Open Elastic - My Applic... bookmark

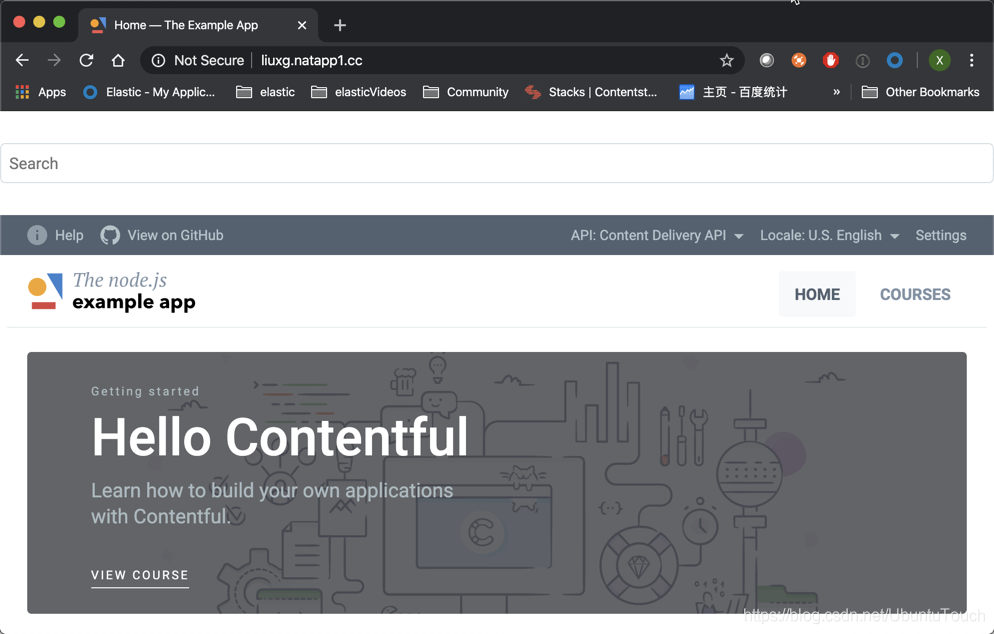coord(149,92)
